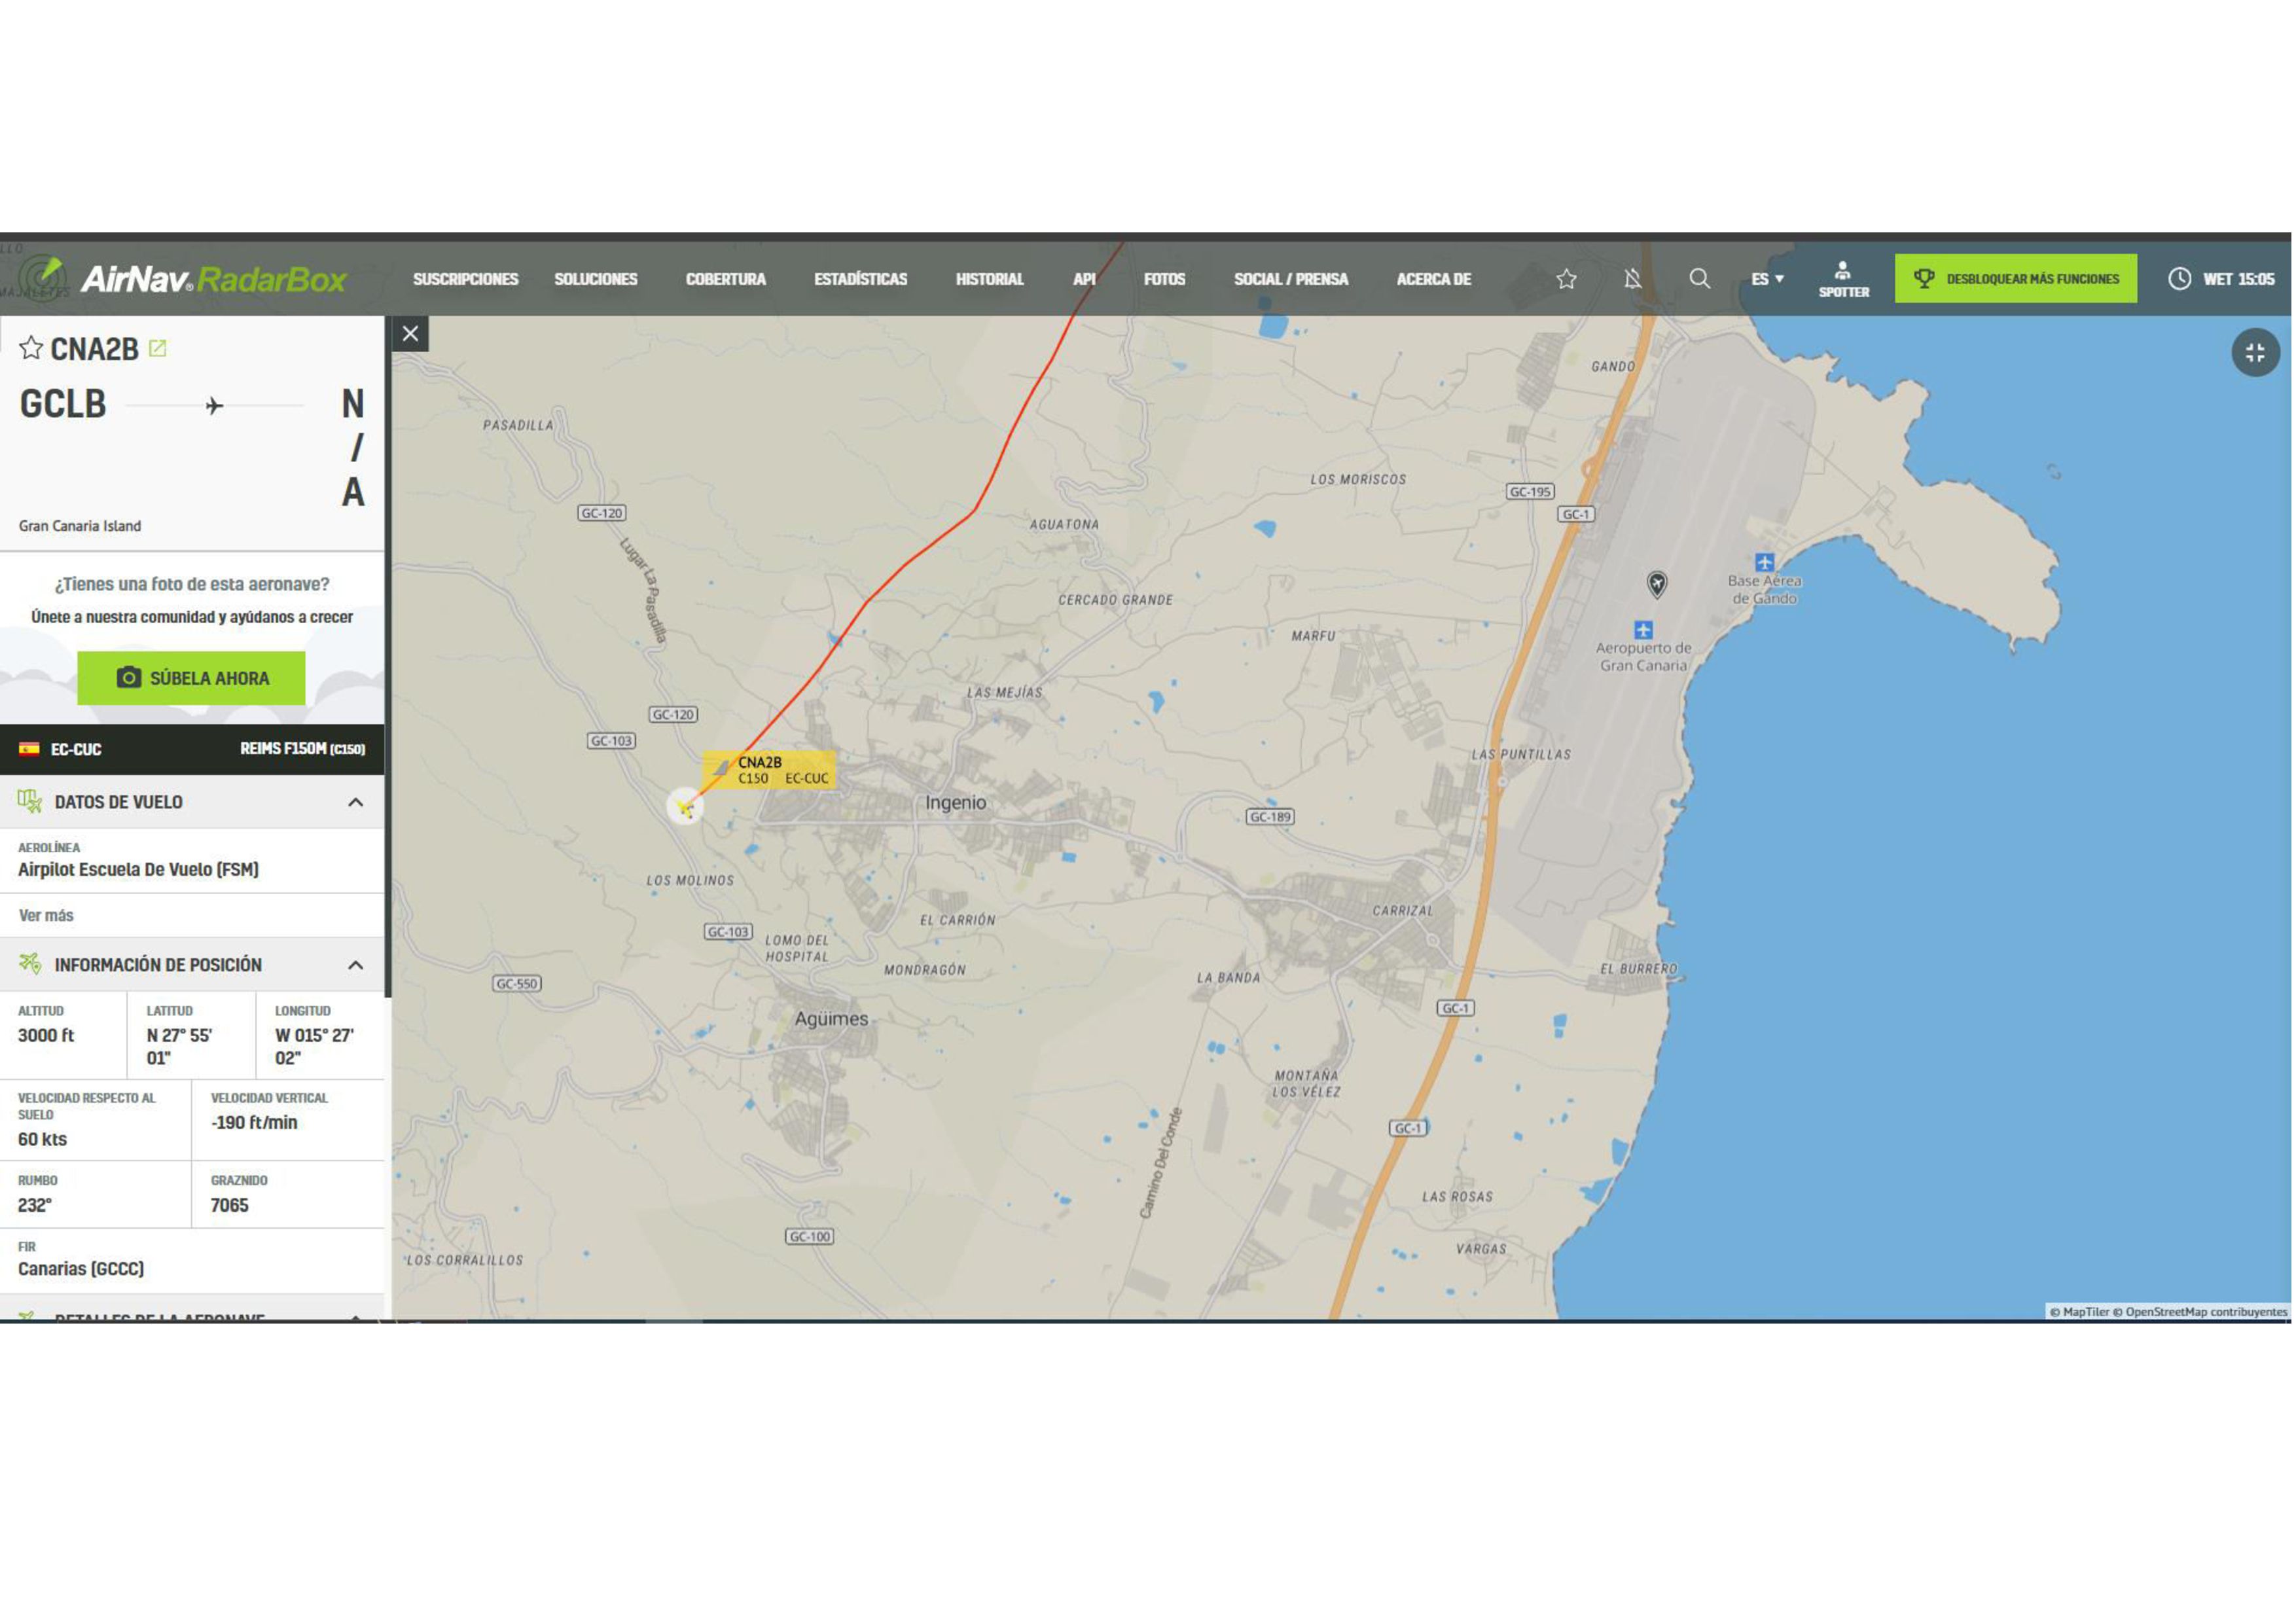2296x1624 pixels.
Task: Click the Base Aérea de Gando airport icon
Action: coord(1765,562)
